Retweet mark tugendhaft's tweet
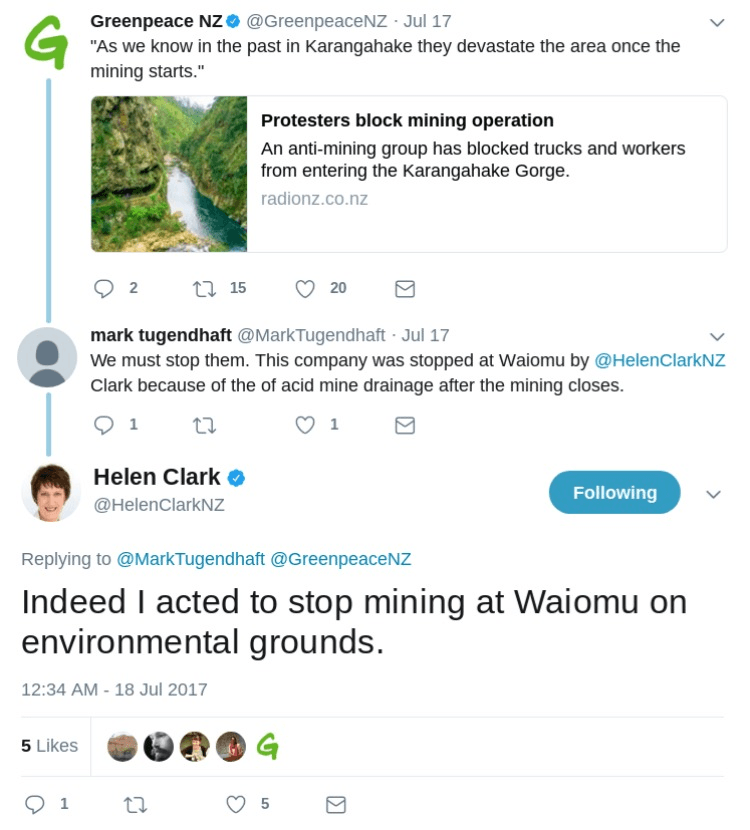Image resolution: width=750 pixels, height=830 pixels. pyautogui.click(x=204, y=425)
